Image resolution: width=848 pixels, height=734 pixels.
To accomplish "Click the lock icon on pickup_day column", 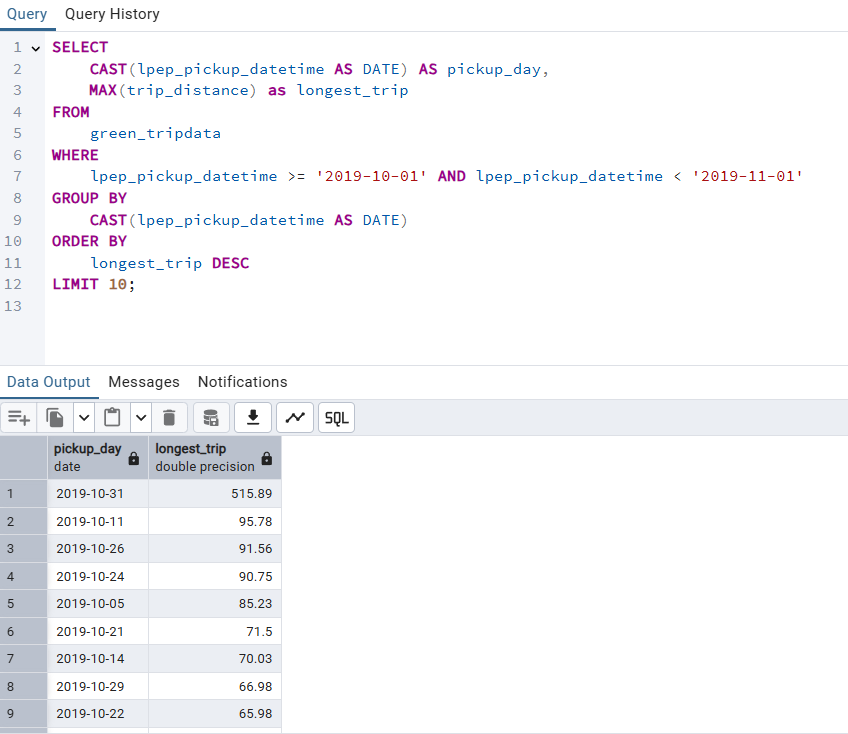I will pos(134,459).
